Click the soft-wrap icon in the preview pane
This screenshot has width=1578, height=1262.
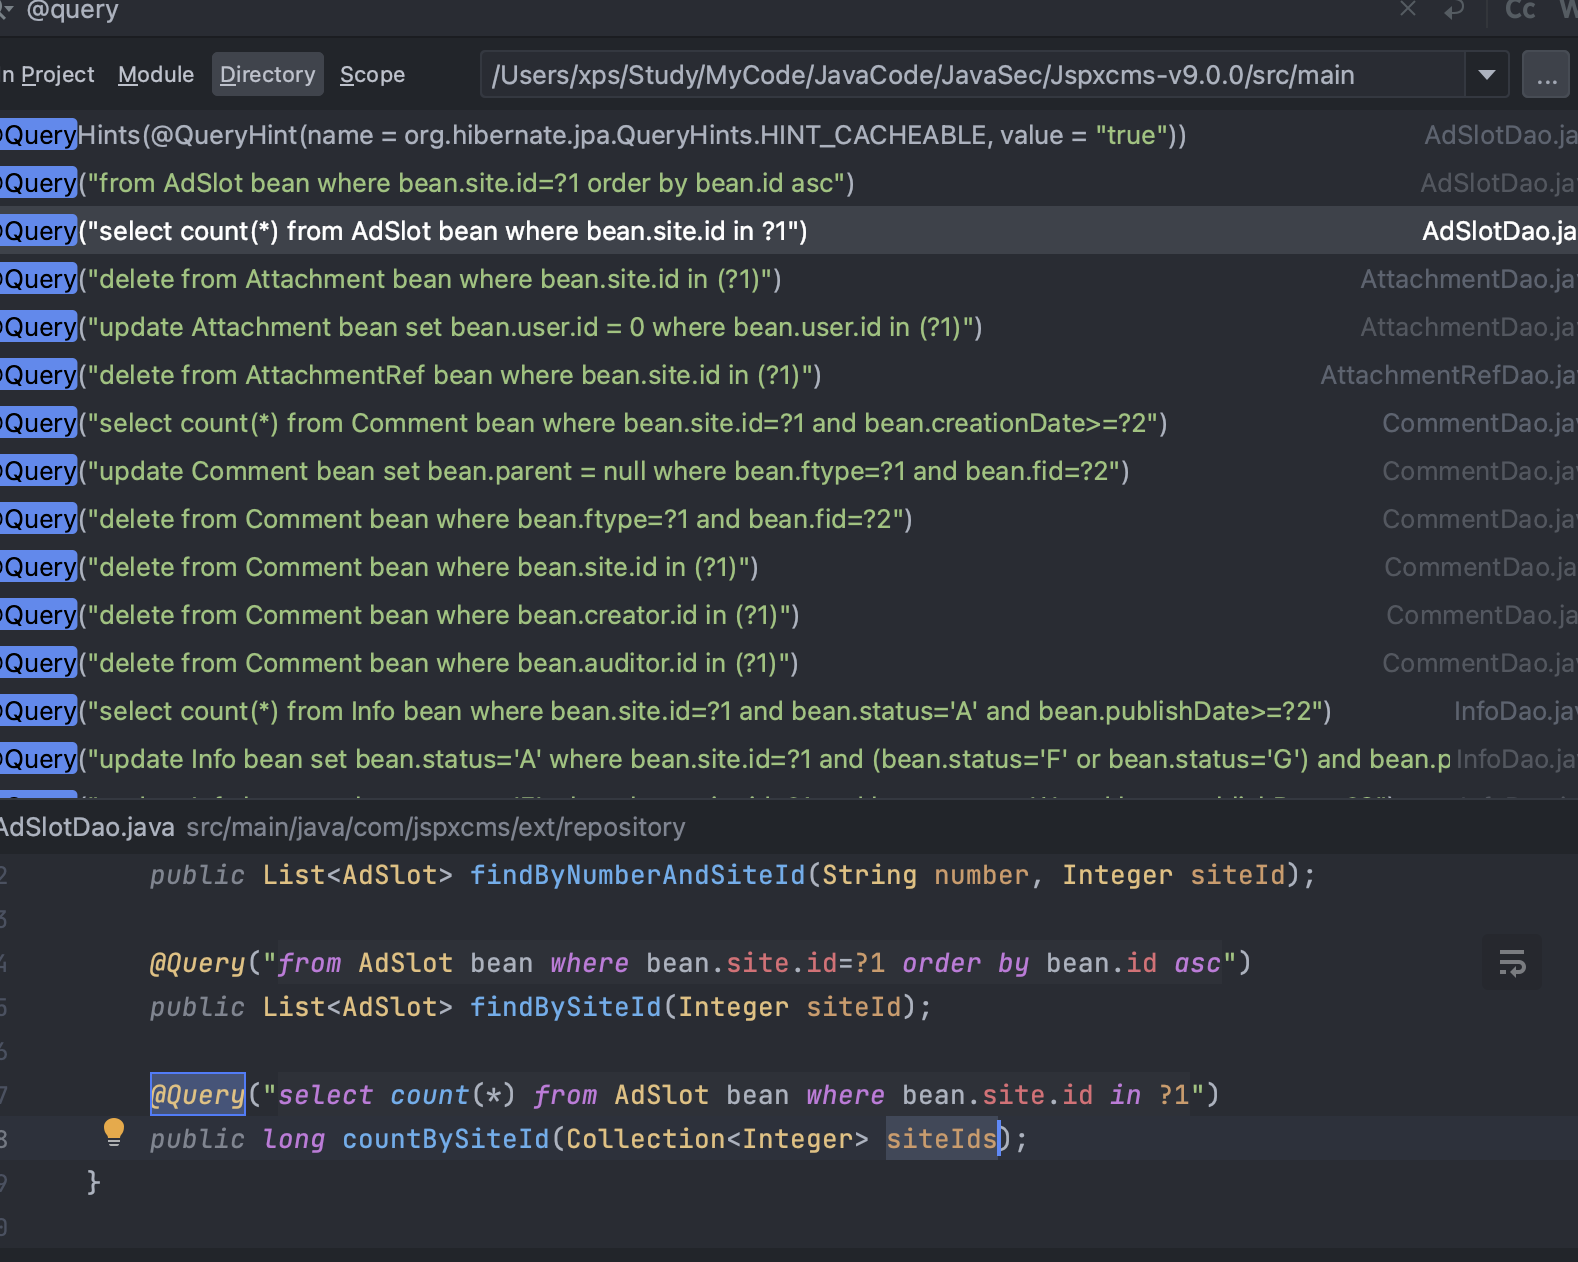pos(1512,963)
